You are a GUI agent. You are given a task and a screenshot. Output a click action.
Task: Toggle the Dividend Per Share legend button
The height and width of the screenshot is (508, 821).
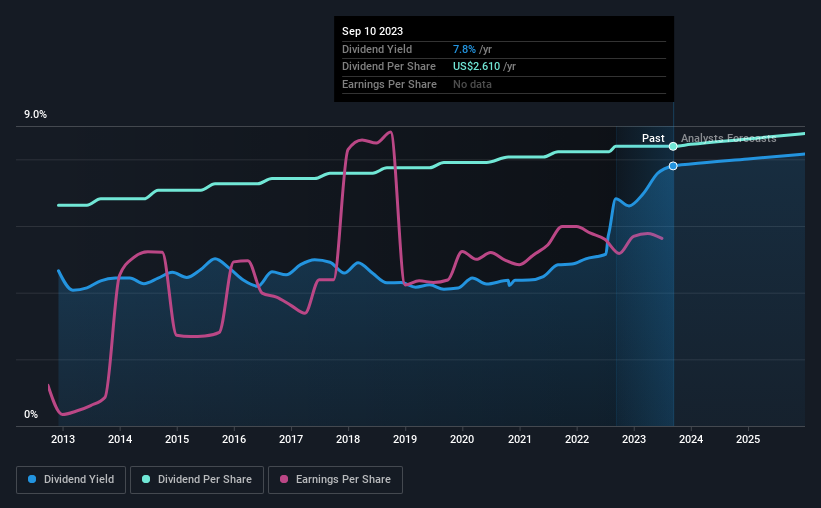(x=197, y=479)
